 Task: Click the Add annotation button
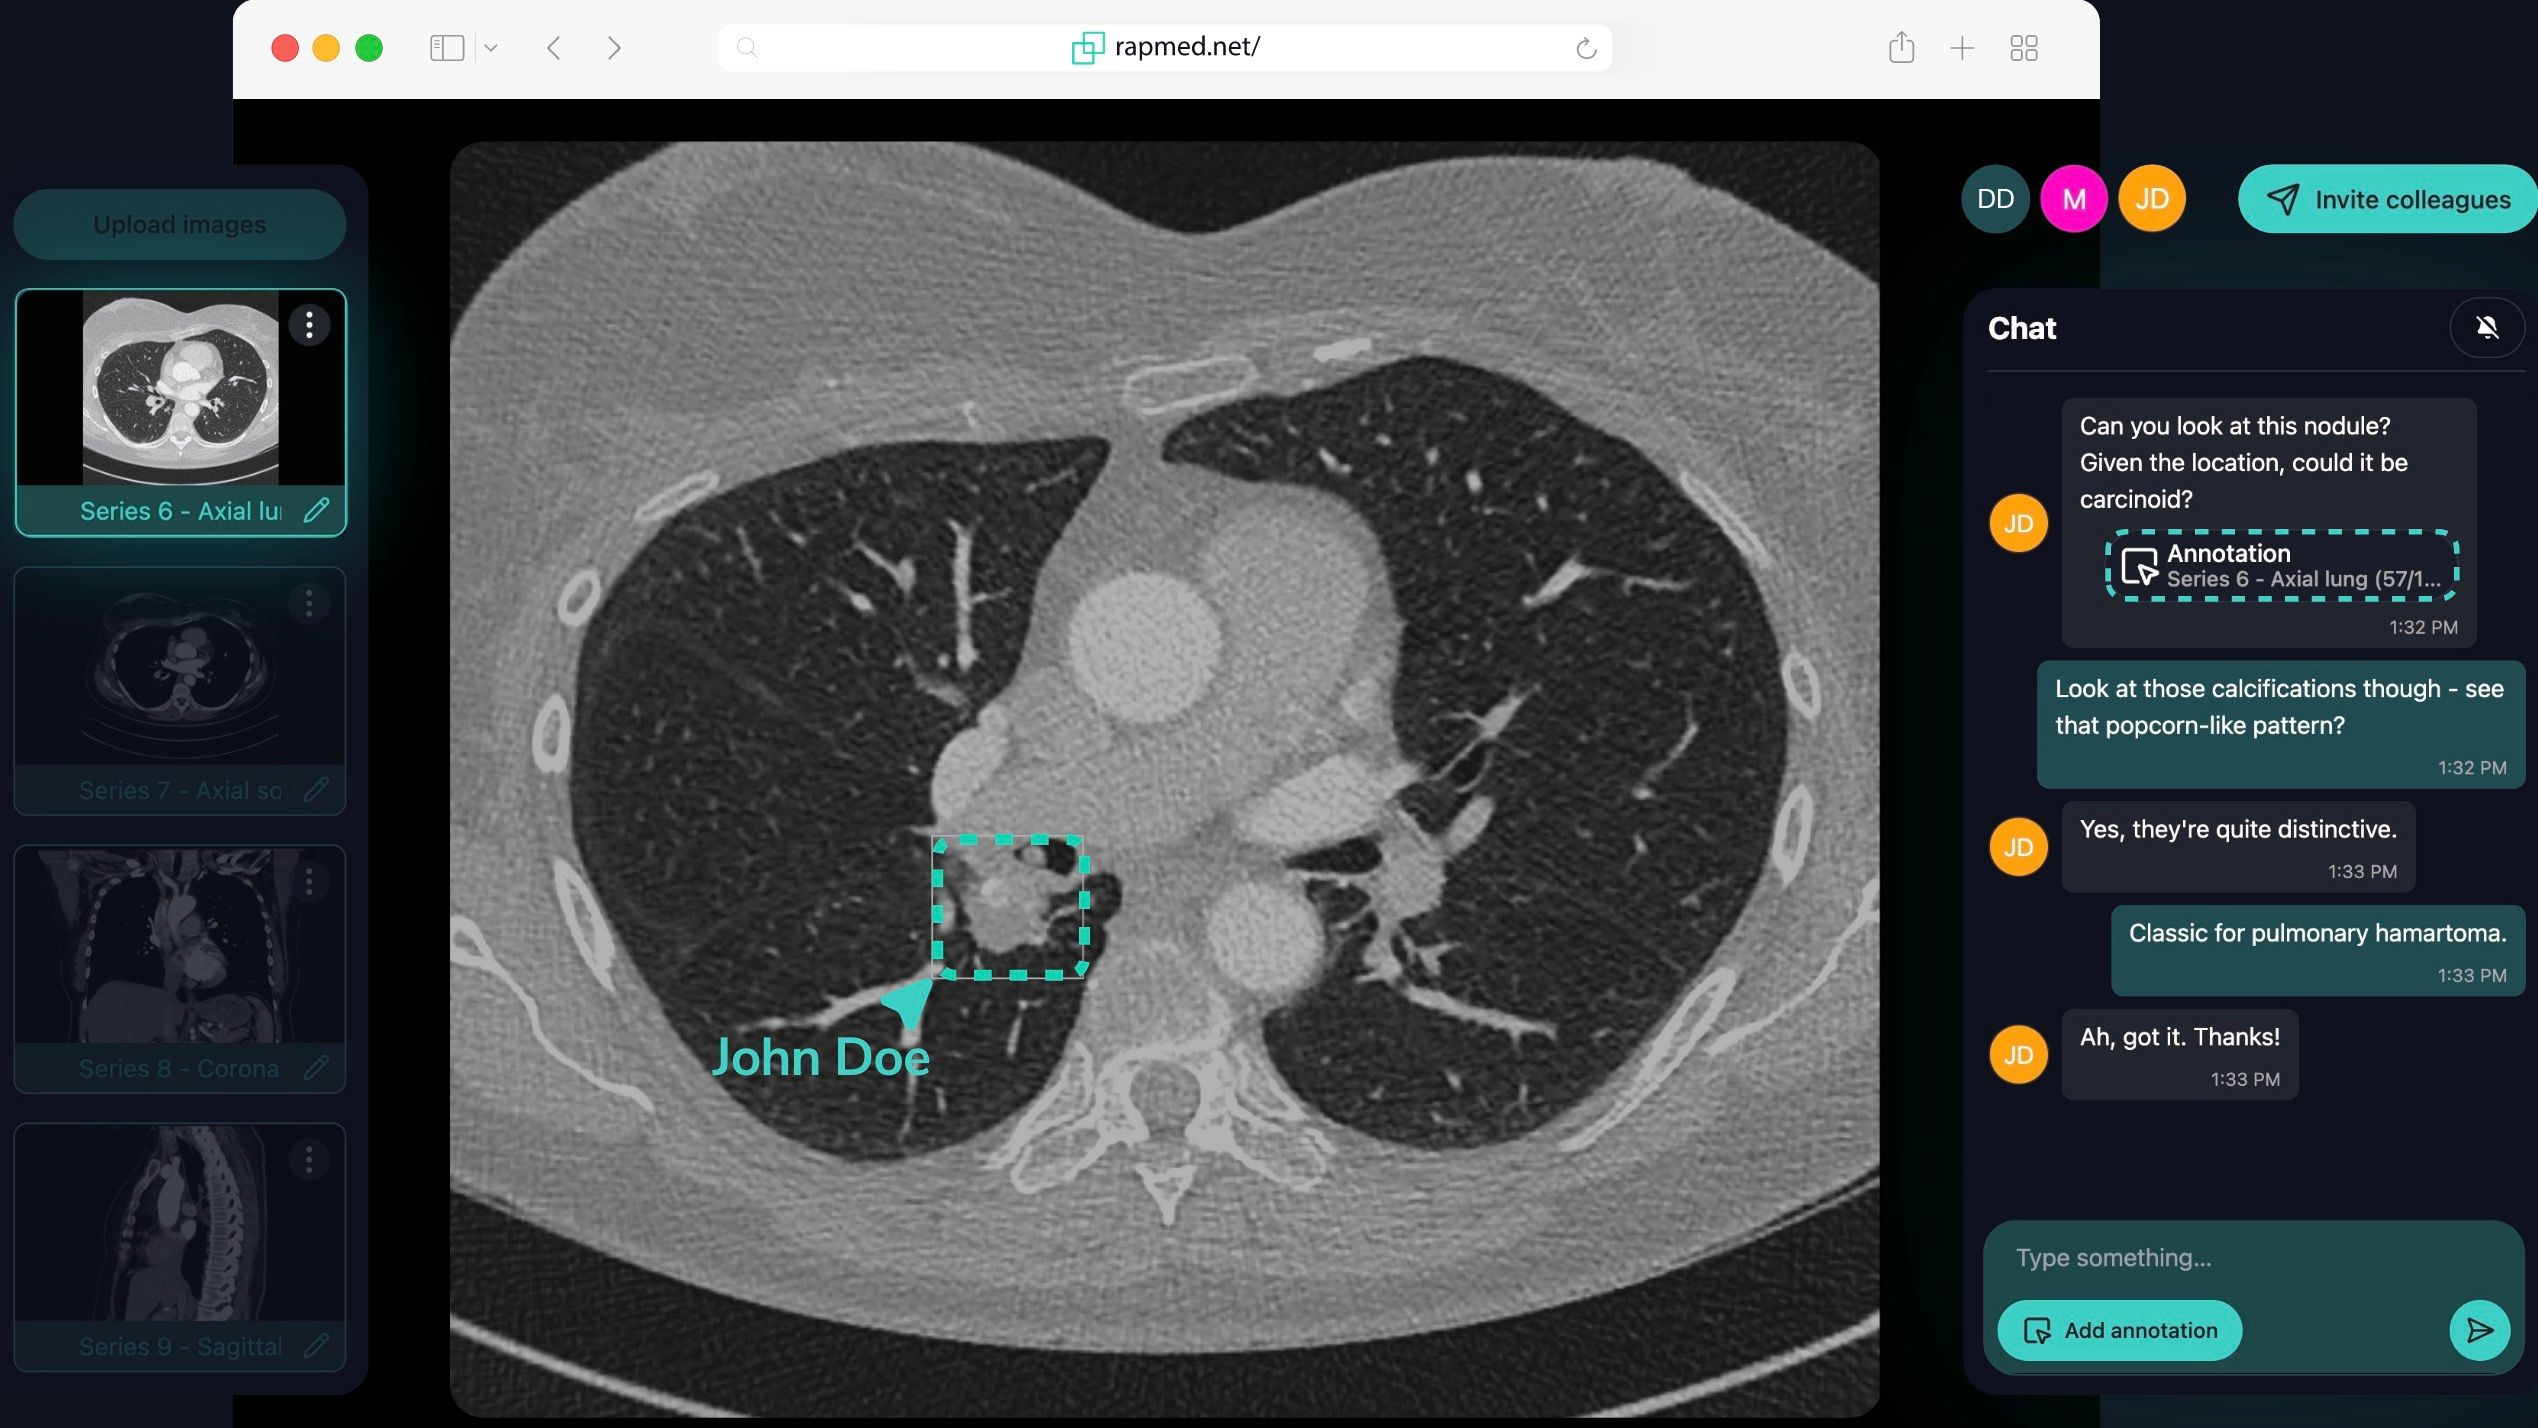coord(2119,1330)
